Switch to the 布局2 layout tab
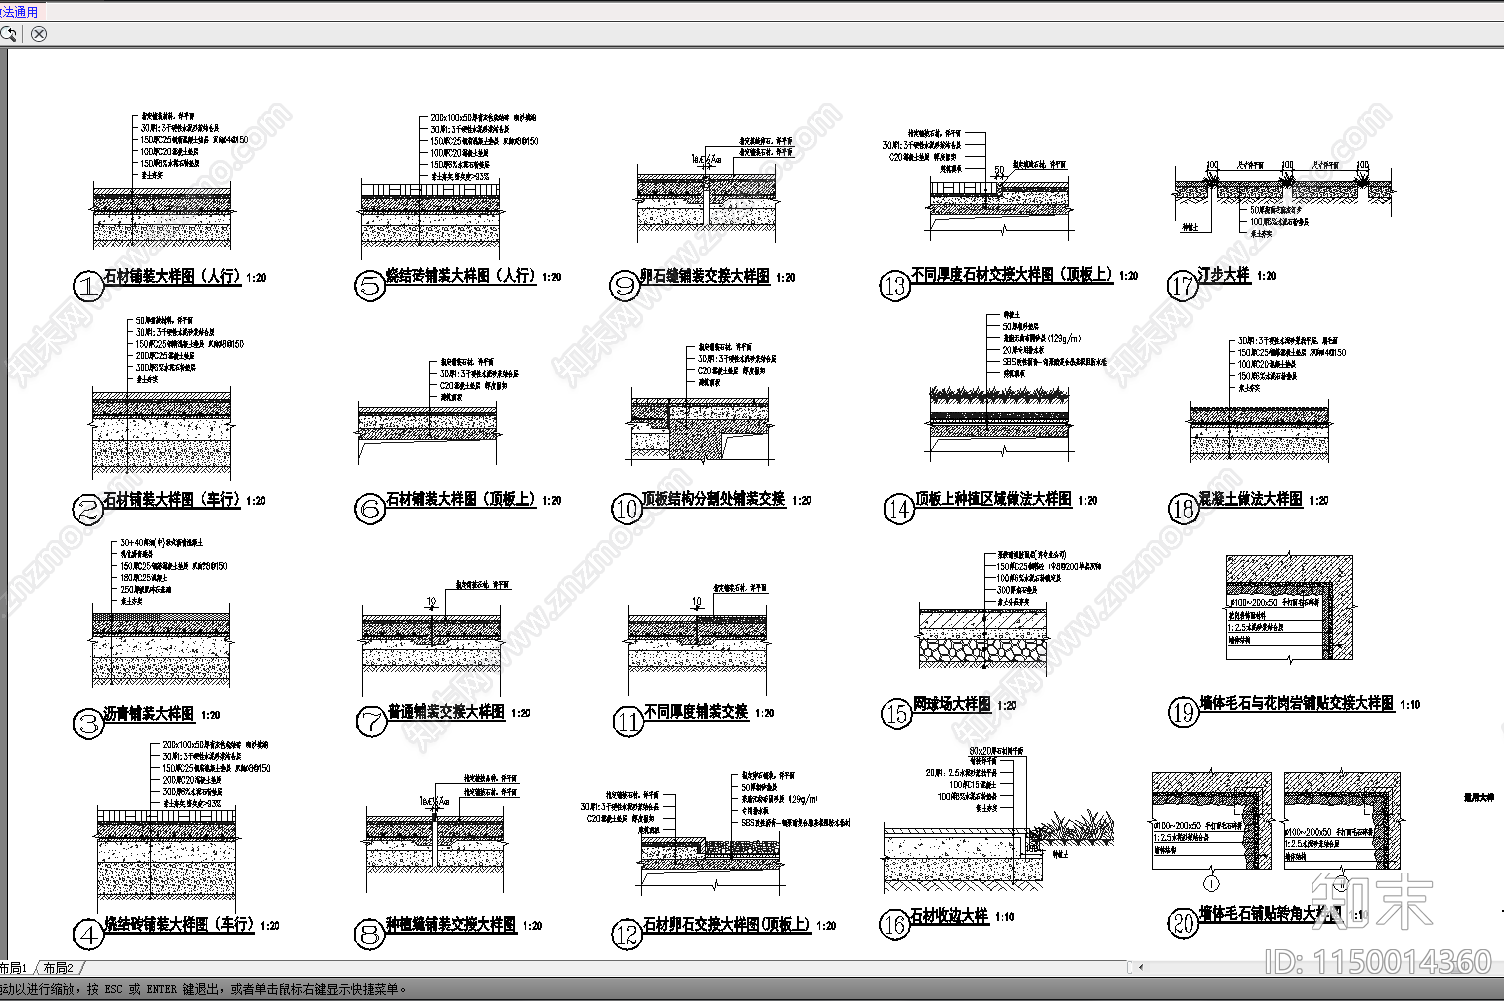 click(59, 968)
